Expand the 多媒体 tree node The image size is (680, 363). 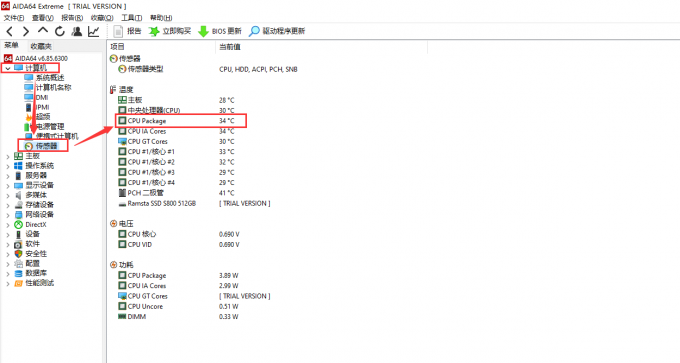pos(8,196)
